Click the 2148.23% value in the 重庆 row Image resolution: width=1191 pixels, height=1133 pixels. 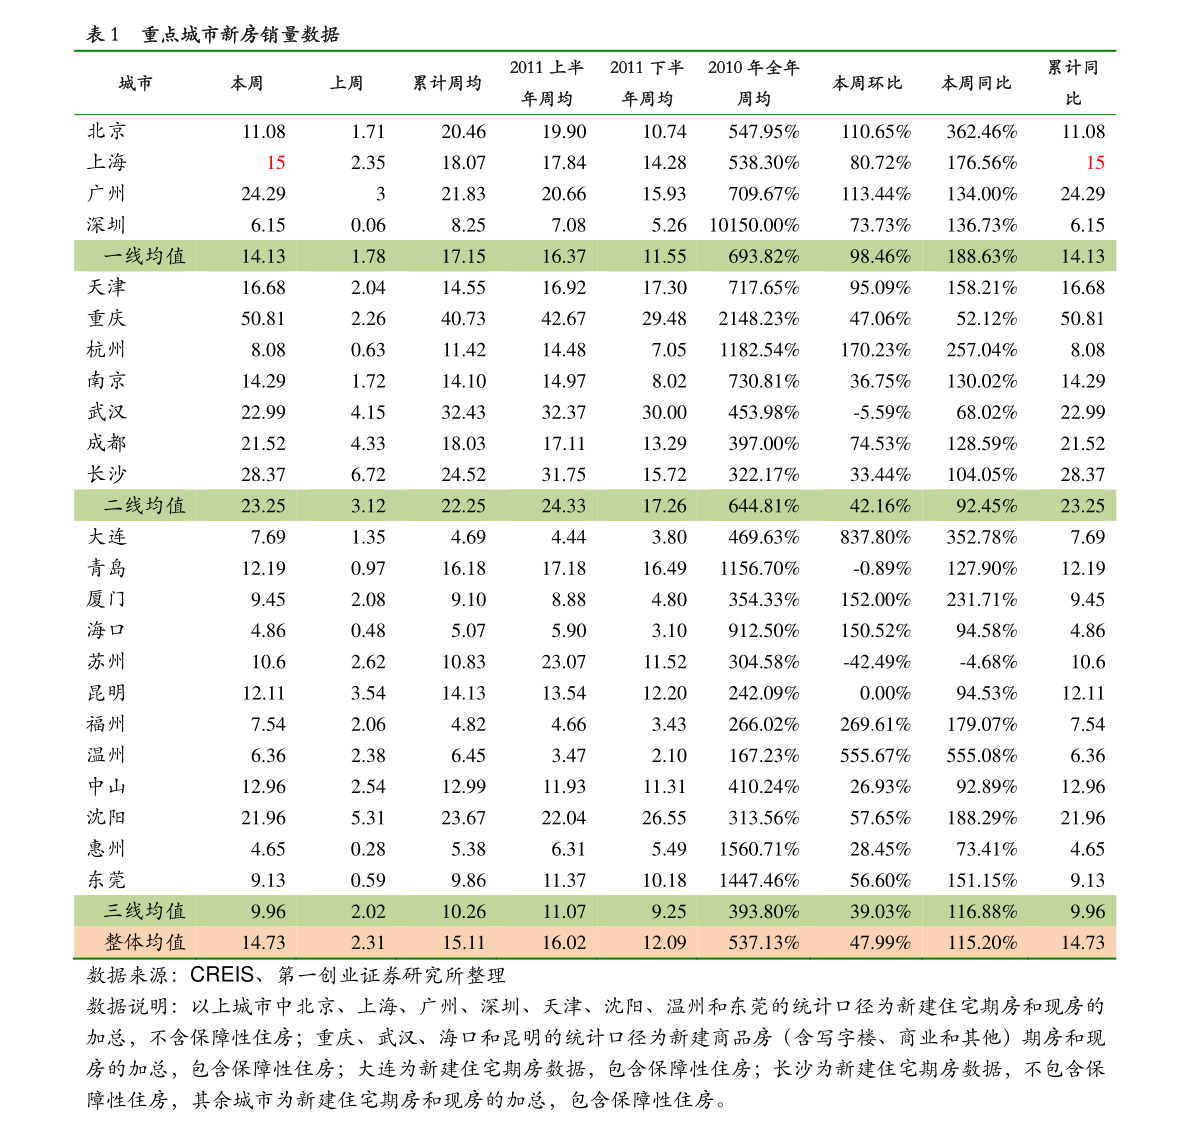coord(759,319)
